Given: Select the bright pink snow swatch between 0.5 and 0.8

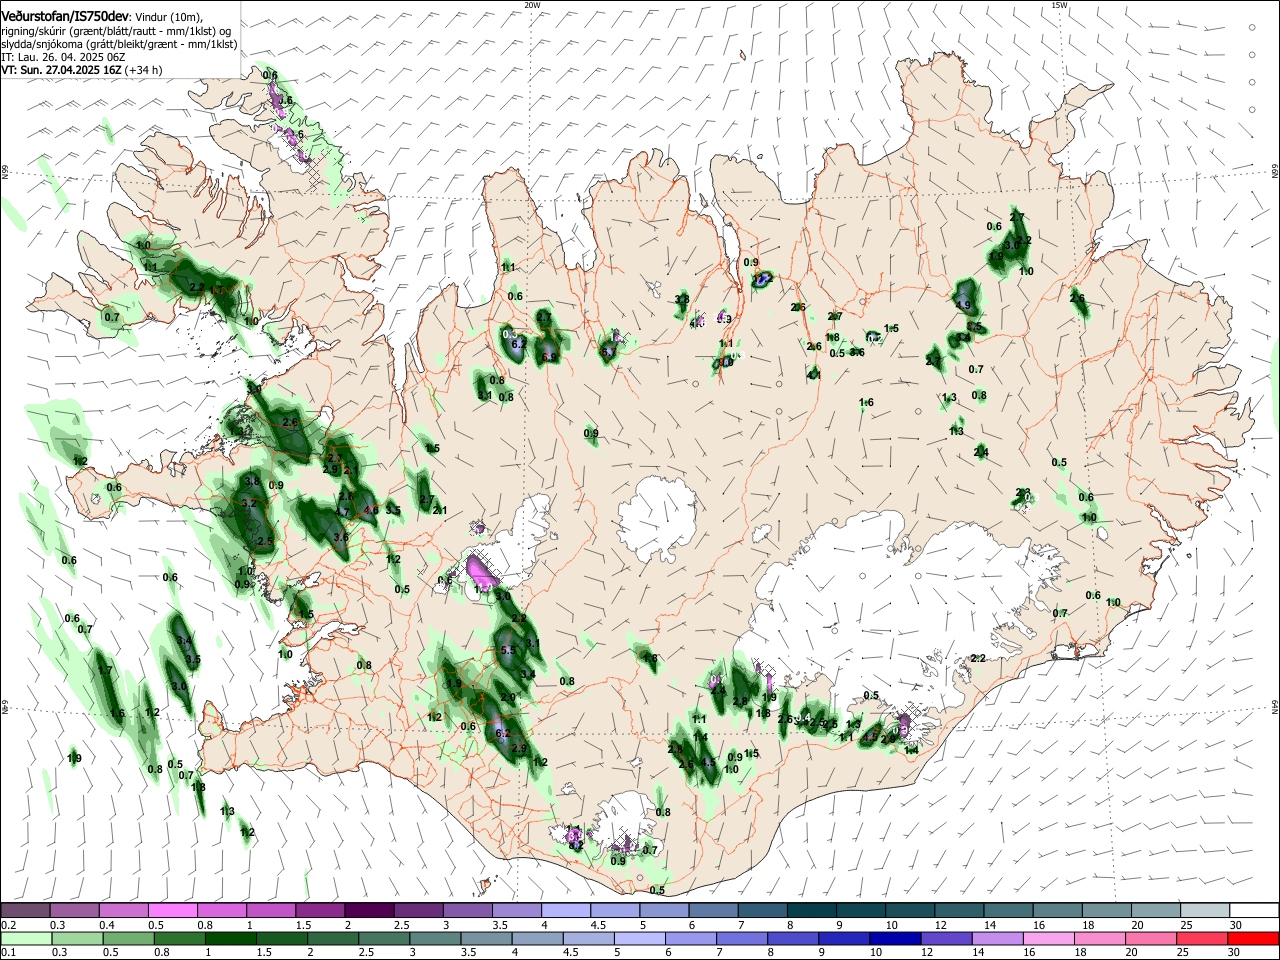Looking at the screenshot, I should [172, 911].
